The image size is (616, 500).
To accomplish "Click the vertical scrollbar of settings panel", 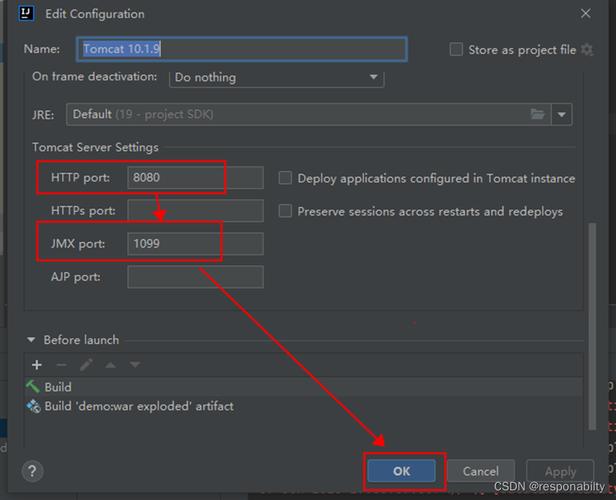I will pos(592,326).
